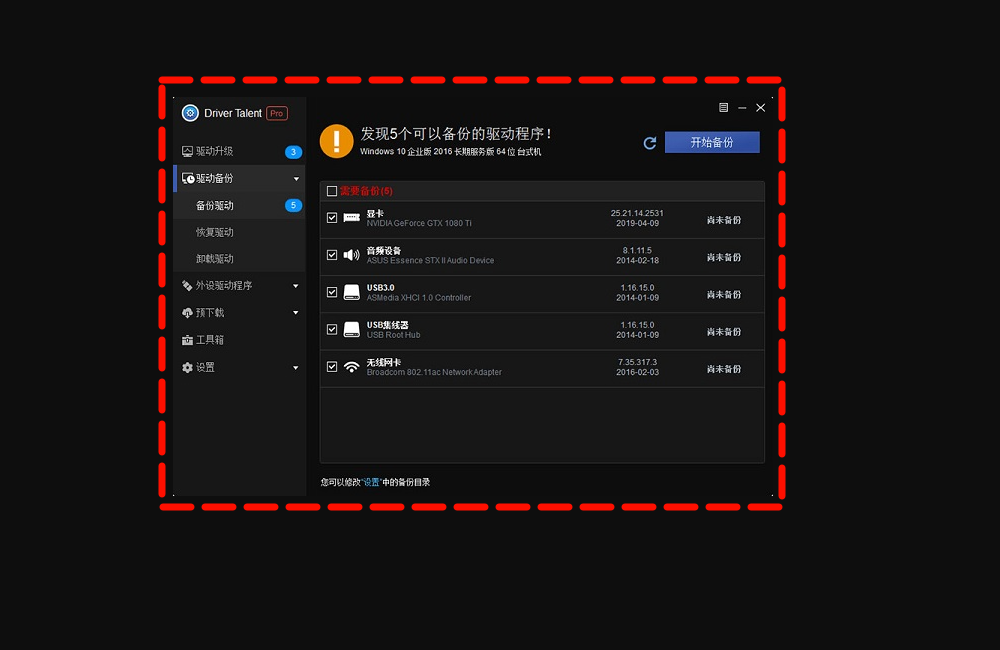The height and width of the screenshot is (650, 1000).
Task: Click version 7.35.317.3 text
Action: (x=637, y=362)
